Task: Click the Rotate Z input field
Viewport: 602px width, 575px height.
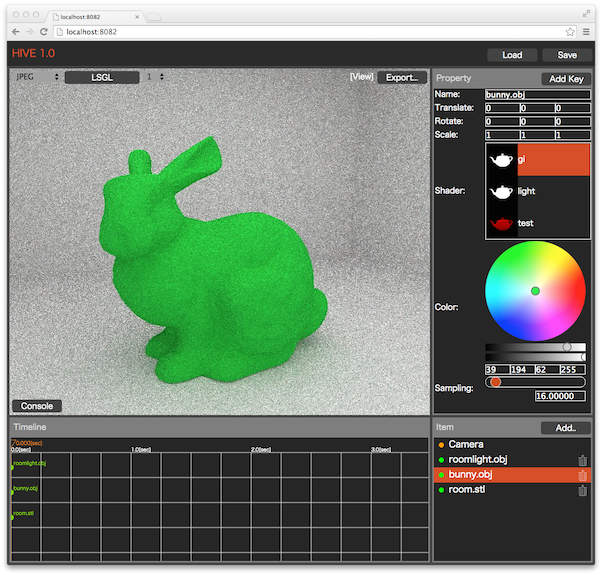Action: point(573,122)
